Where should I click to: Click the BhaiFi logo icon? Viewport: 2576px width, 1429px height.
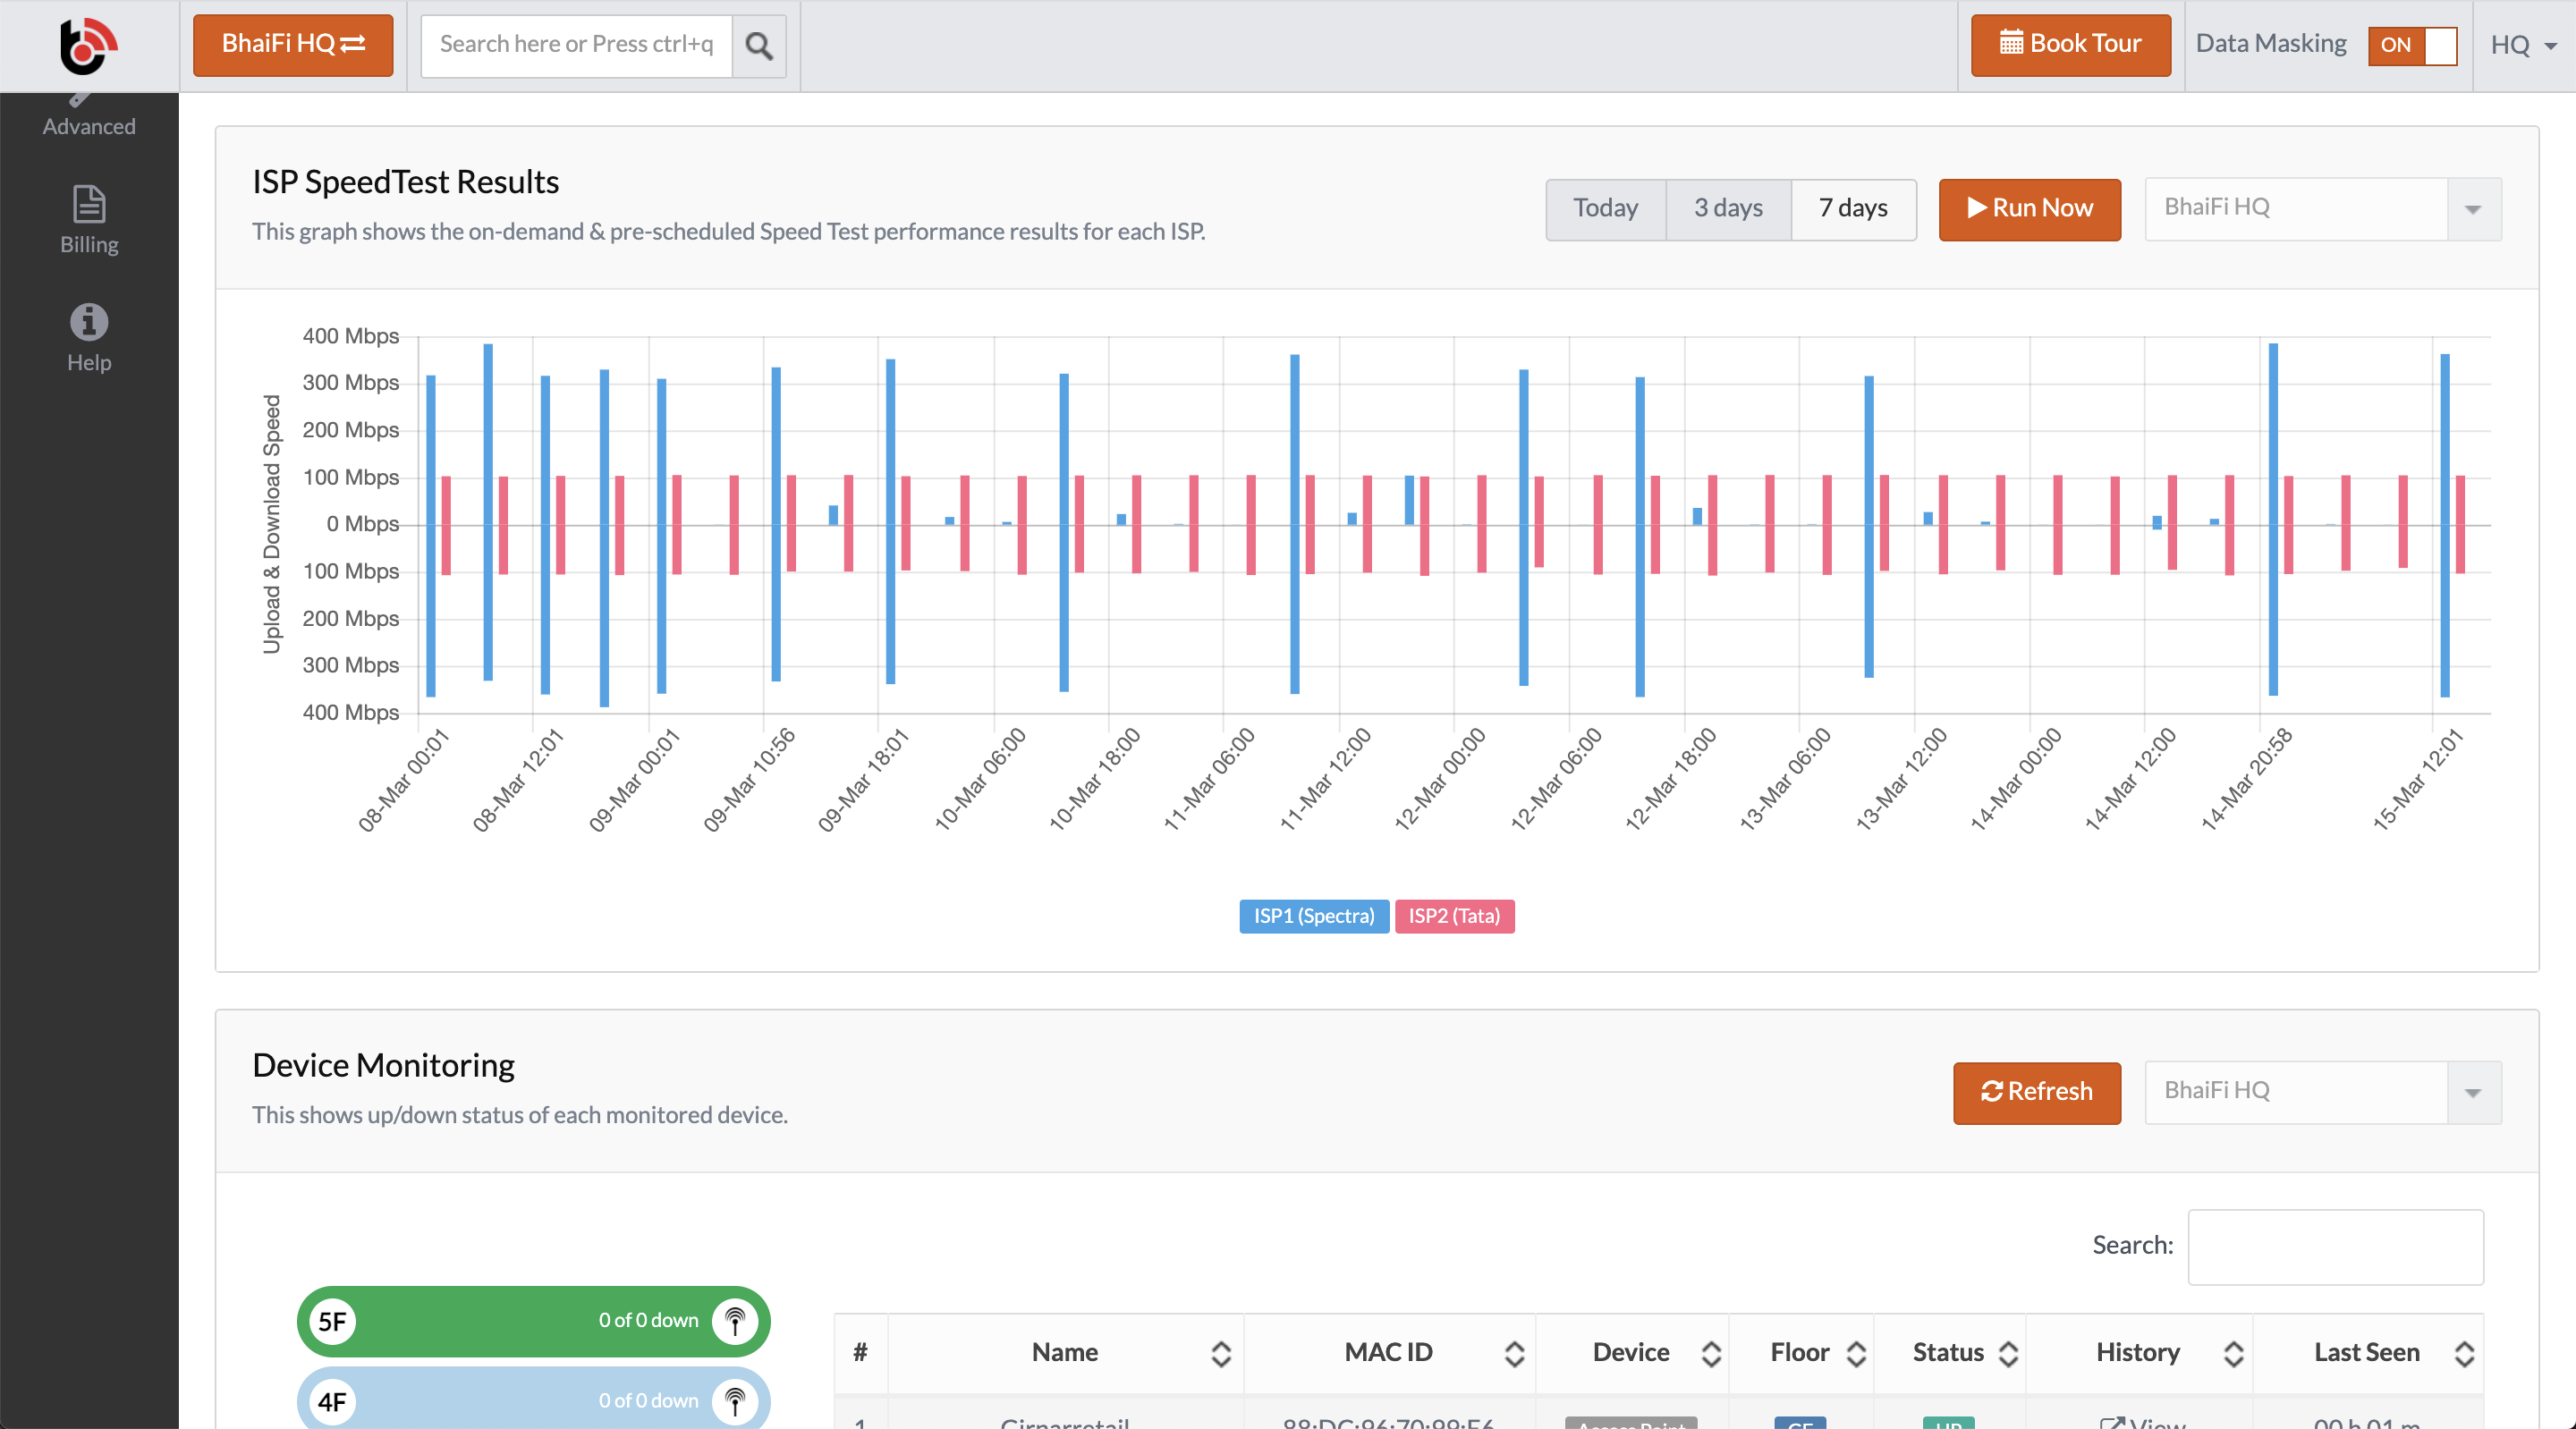[x=88, y=45]
